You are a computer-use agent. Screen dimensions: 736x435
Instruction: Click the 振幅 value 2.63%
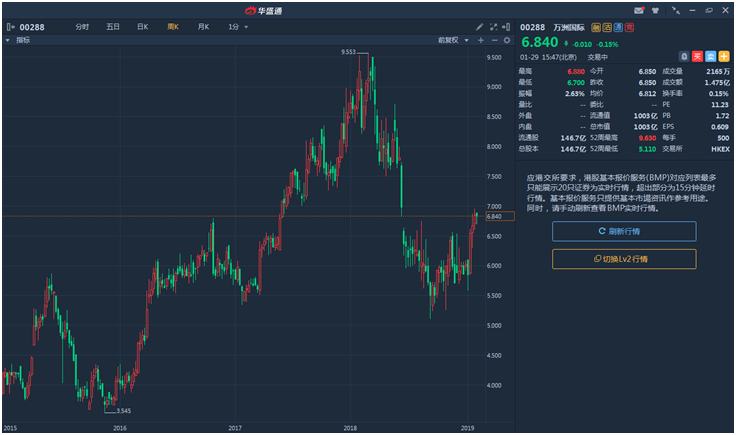575,94
